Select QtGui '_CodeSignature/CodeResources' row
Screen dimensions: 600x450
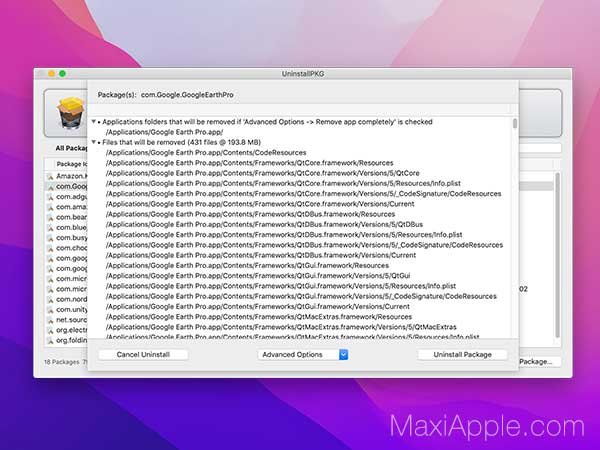[301, 297]
